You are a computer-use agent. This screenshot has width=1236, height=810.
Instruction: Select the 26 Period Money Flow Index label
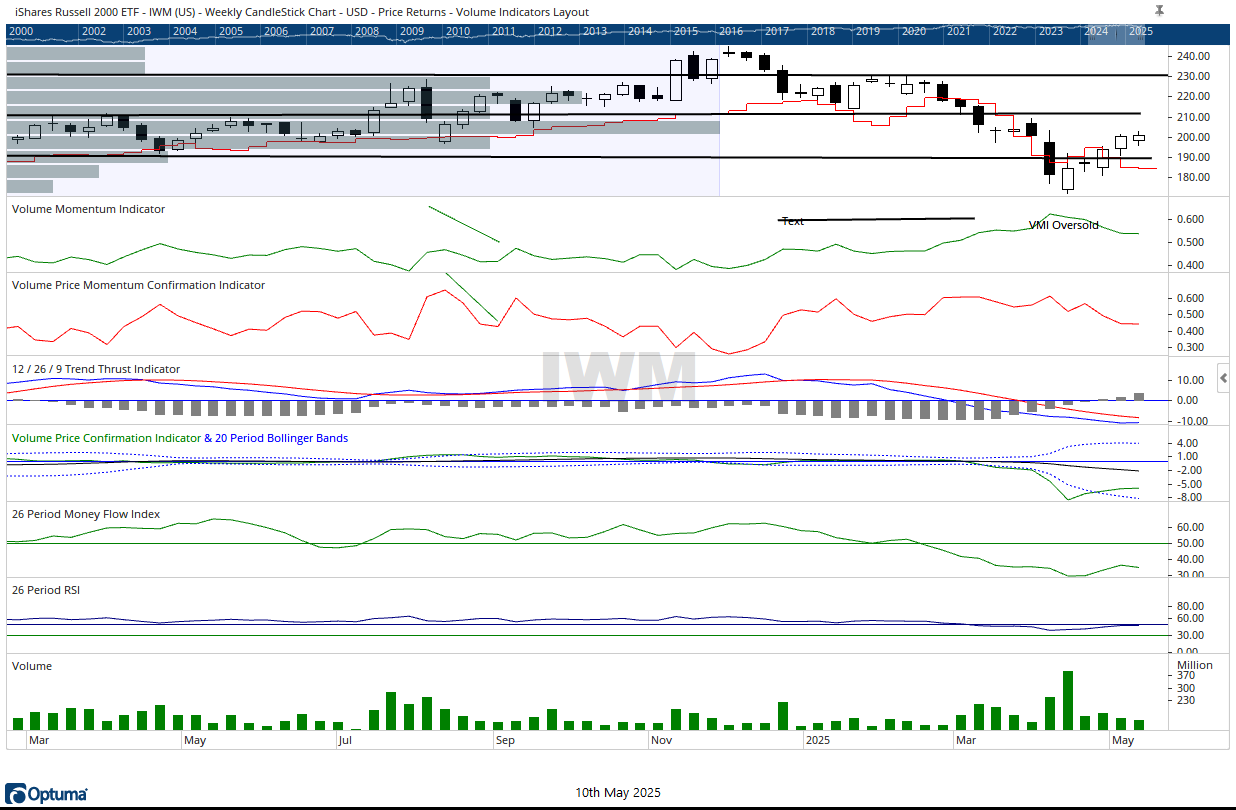pos(86,514)
